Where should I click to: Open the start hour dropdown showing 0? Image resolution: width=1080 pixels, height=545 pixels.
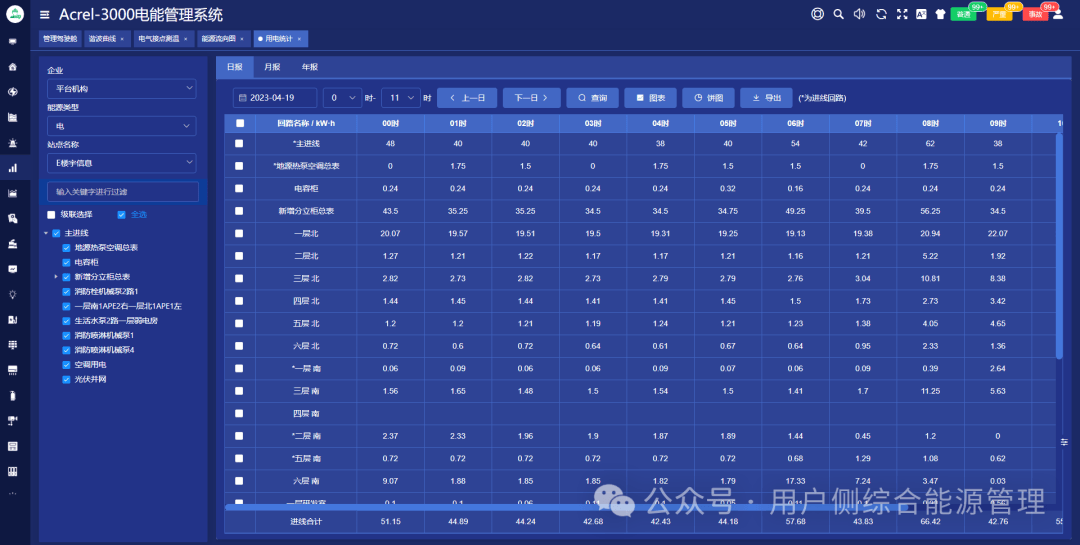tap(342, 98)
